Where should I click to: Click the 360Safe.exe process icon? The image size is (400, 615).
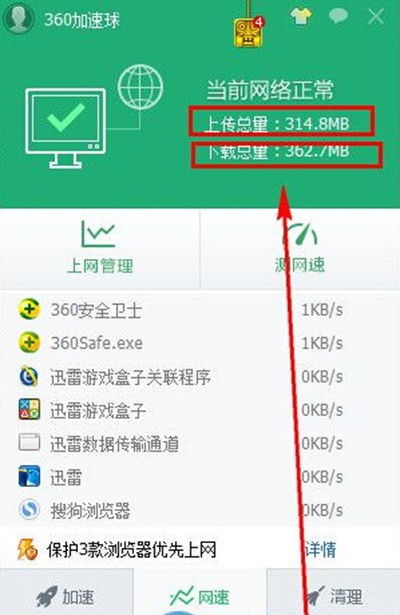click(29, 342)
